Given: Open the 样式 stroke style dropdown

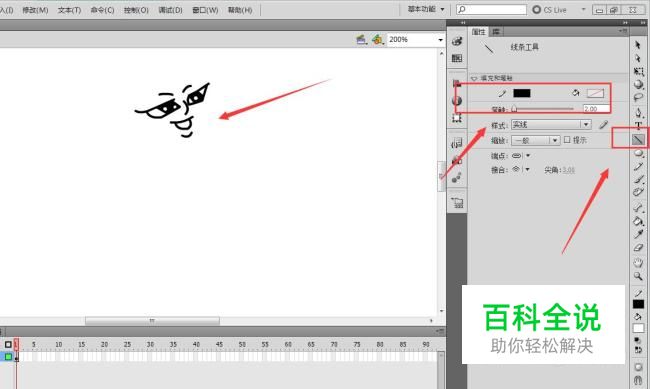Looking at the screenshot, I should [551, 124].
